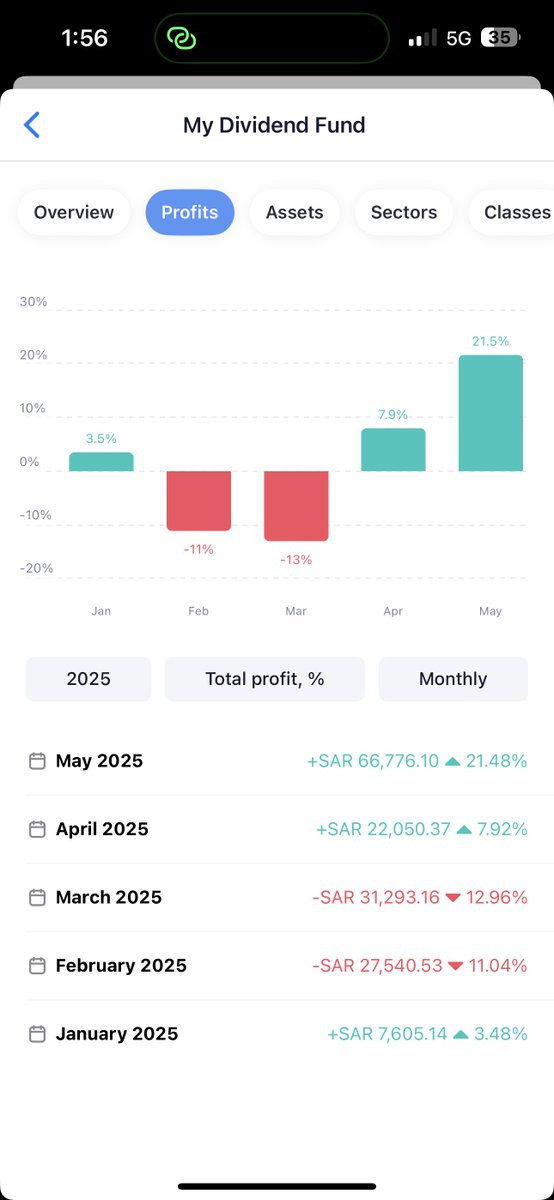Viewport: 554px width, 1200px height.
Task: Open the Total profit, % selector
Action: click(265, 679)
